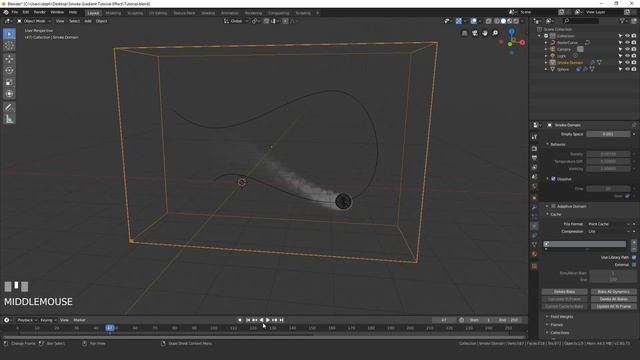Image resolution: width=640 pixels, height=360 pixels.
Task: Jump to the timeline start frame
Action: (x=248, y=320)
